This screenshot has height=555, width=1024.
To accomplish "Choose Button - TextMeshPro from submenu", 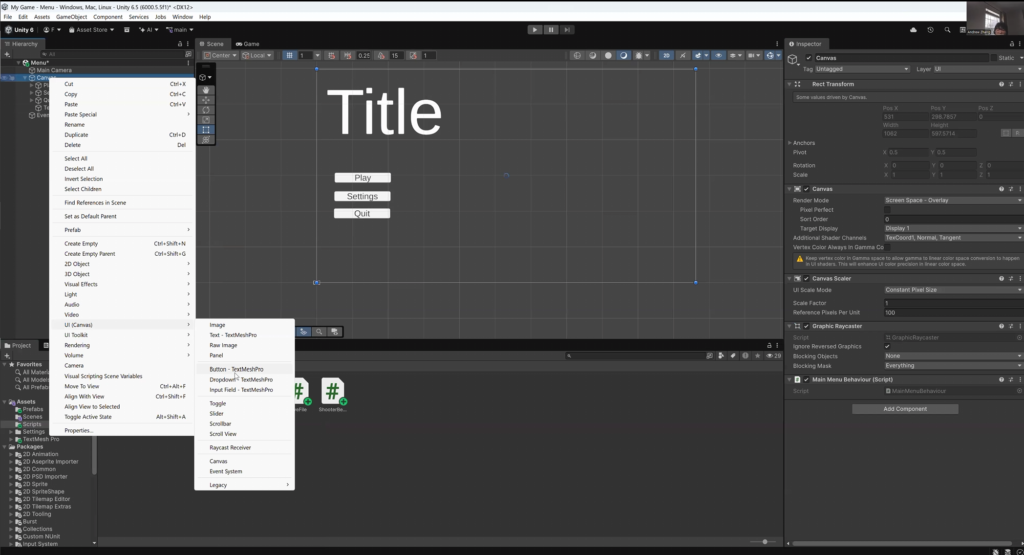I will click(x=236, y=369).
